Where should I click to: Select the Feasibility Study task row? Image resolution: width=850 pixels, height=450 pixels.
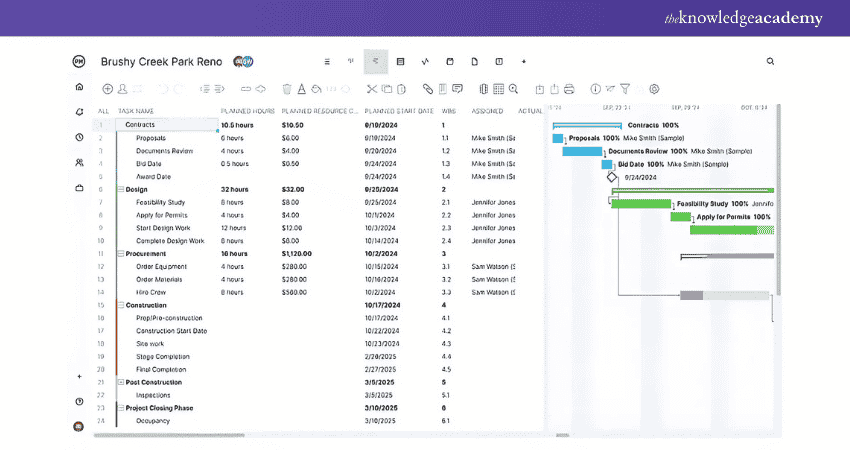(x=160, y=202)
